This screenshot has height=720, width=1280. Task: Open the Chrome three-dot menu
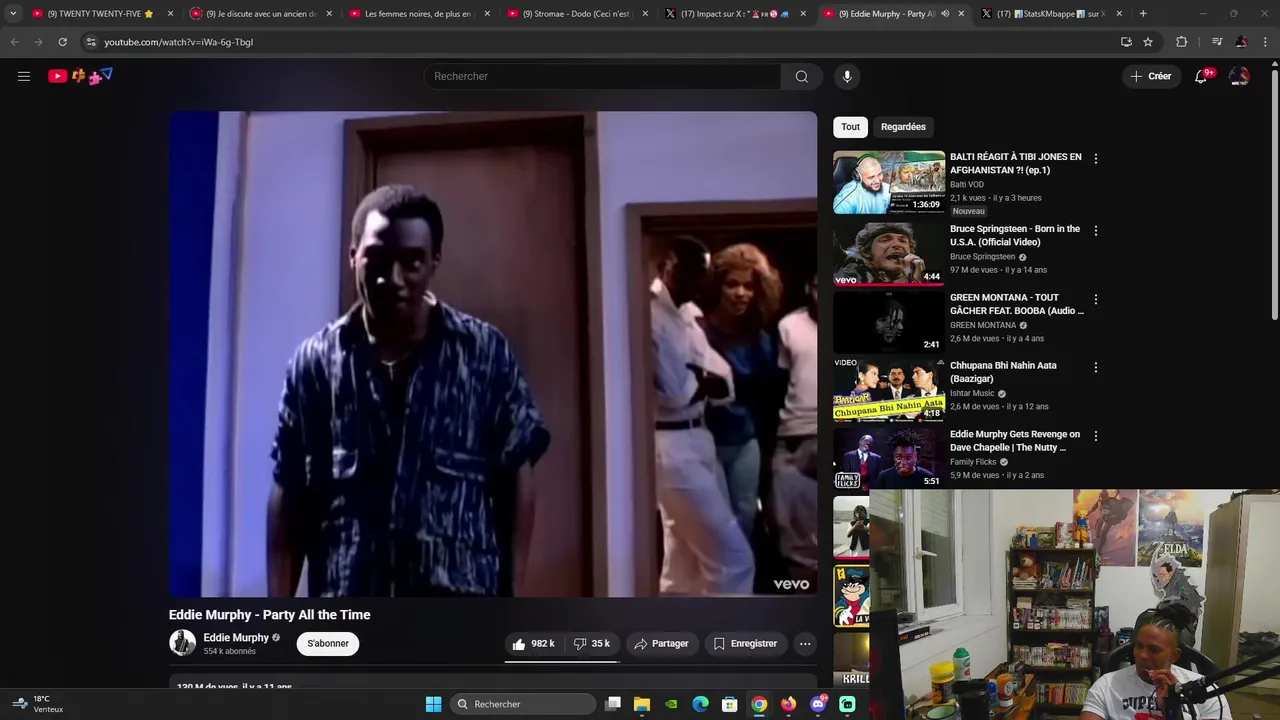(x=1265, y=42)
